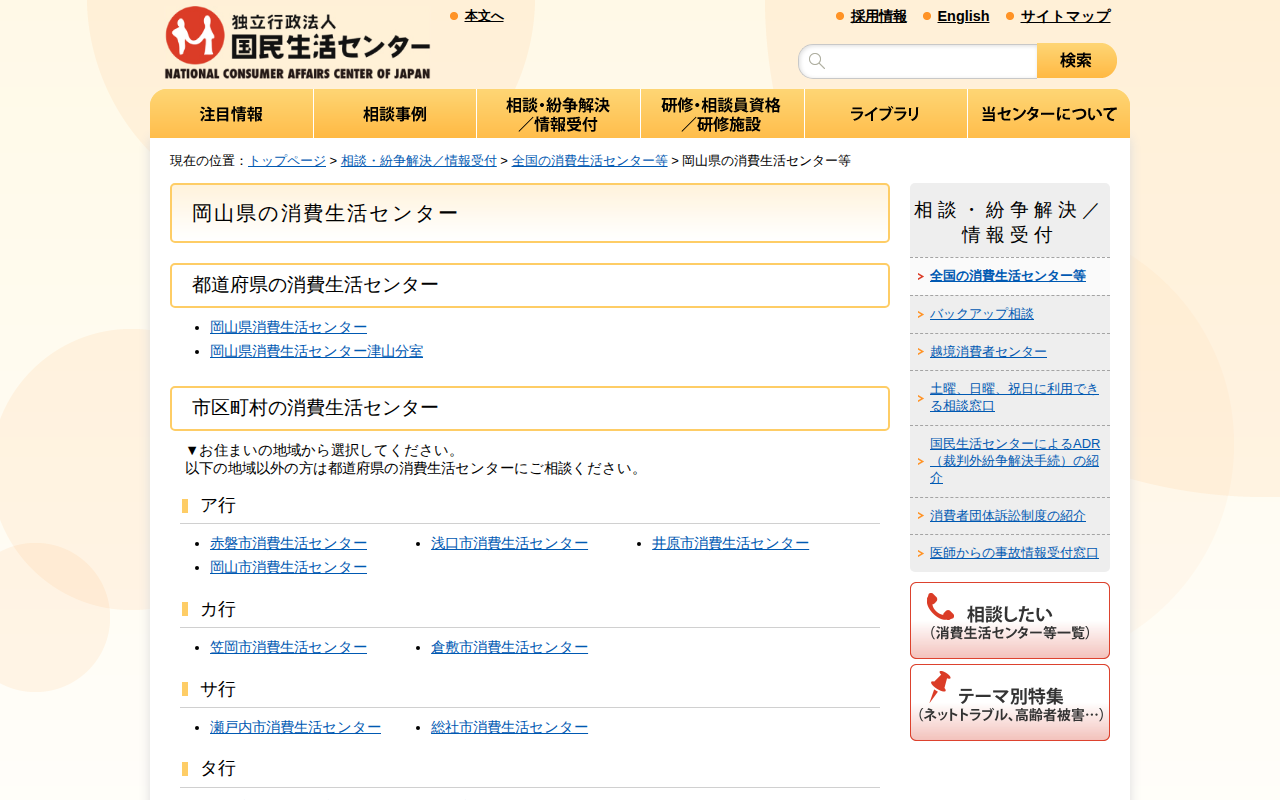
Task: Click the phone icon on 相談したい banner
Action: pos(940,607)
